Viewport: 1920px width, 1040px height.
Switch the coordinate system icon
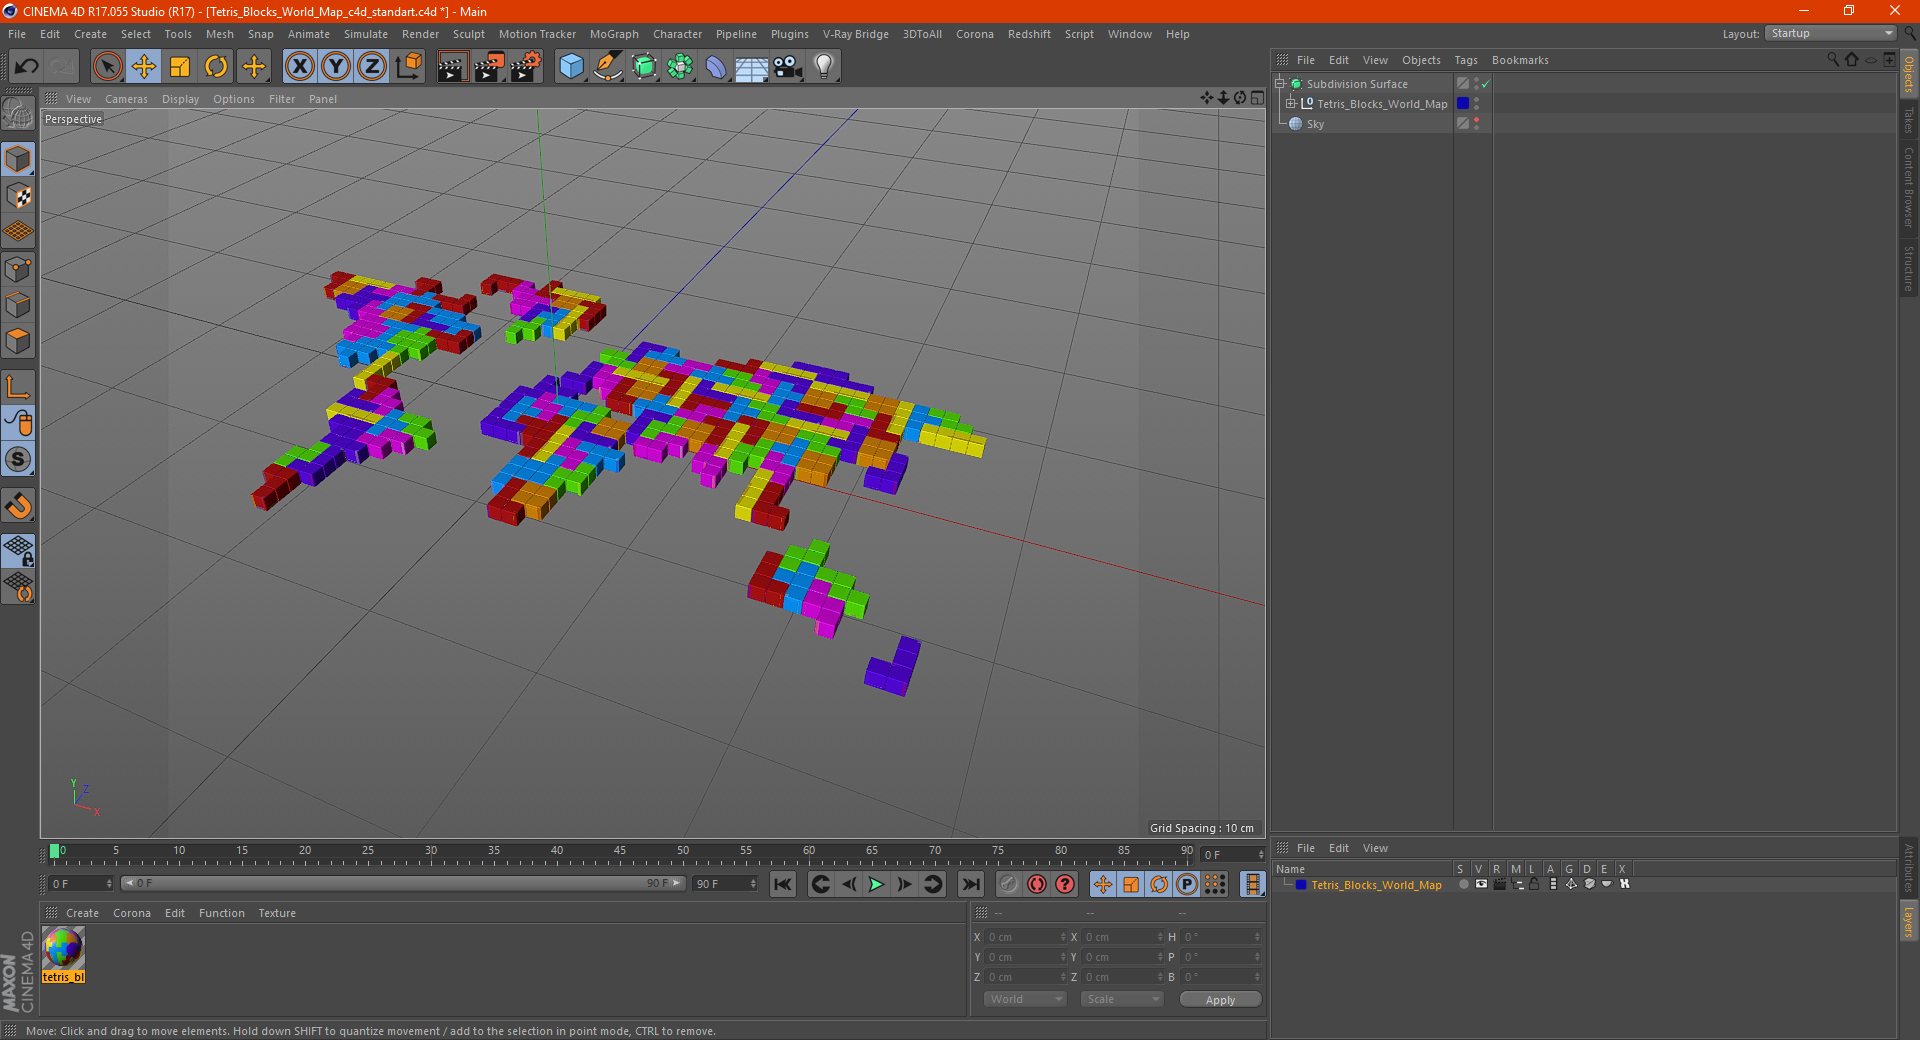tap(408, 67)
